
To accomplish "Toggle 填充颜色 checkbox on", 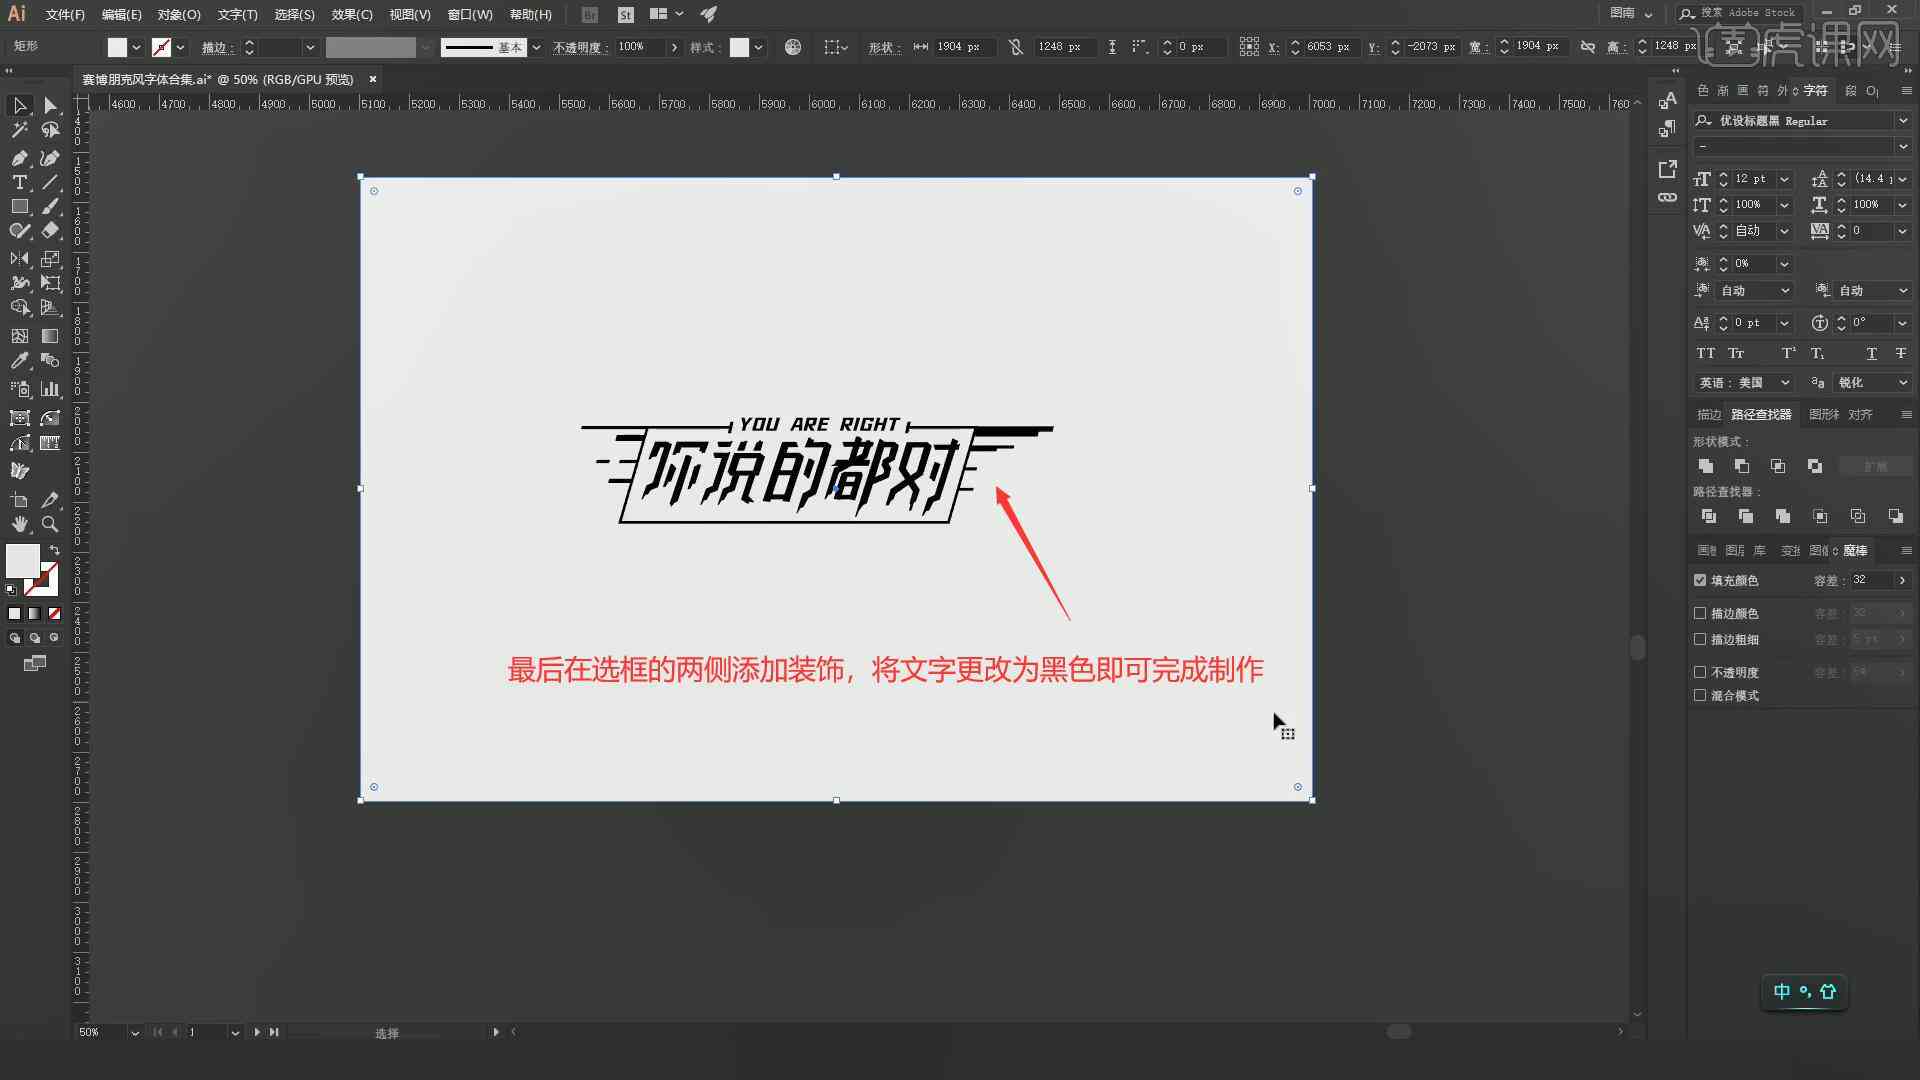I will coord(1698,580).
